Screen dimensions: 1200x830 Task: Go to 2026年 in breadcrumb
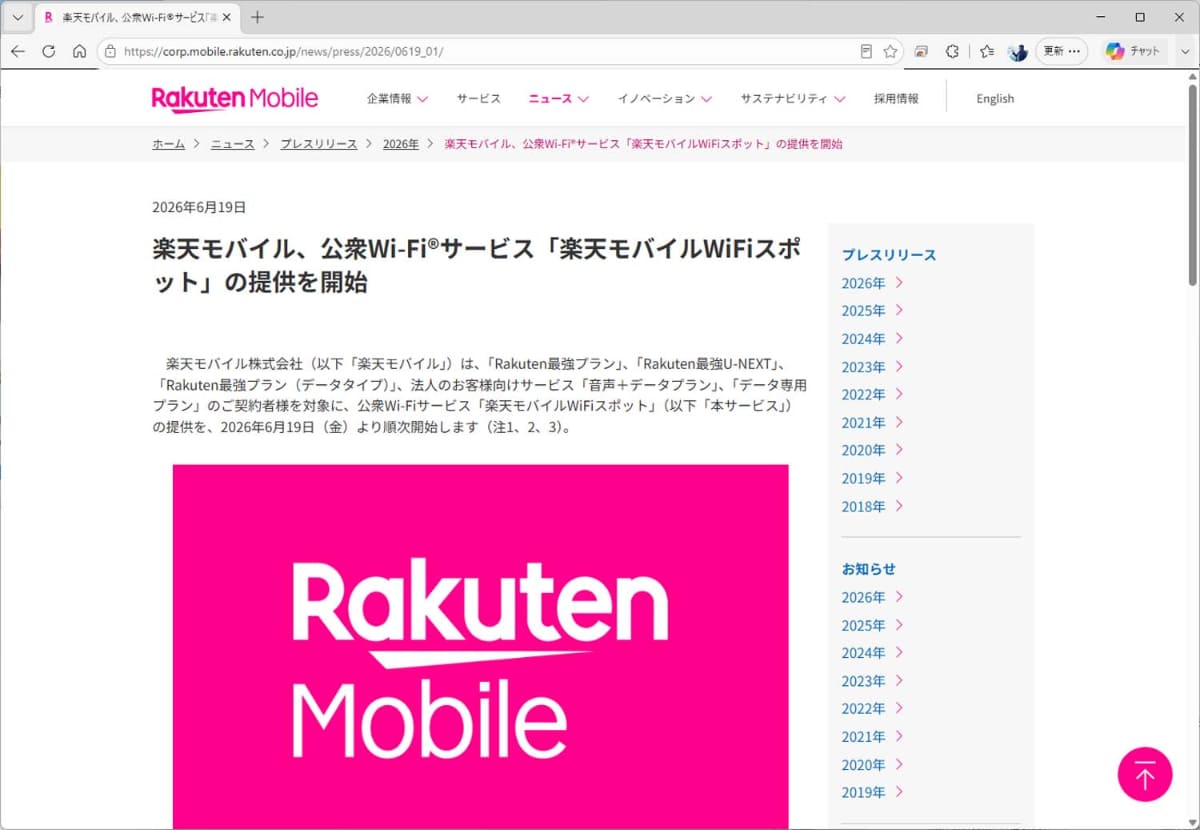(401, 144)
